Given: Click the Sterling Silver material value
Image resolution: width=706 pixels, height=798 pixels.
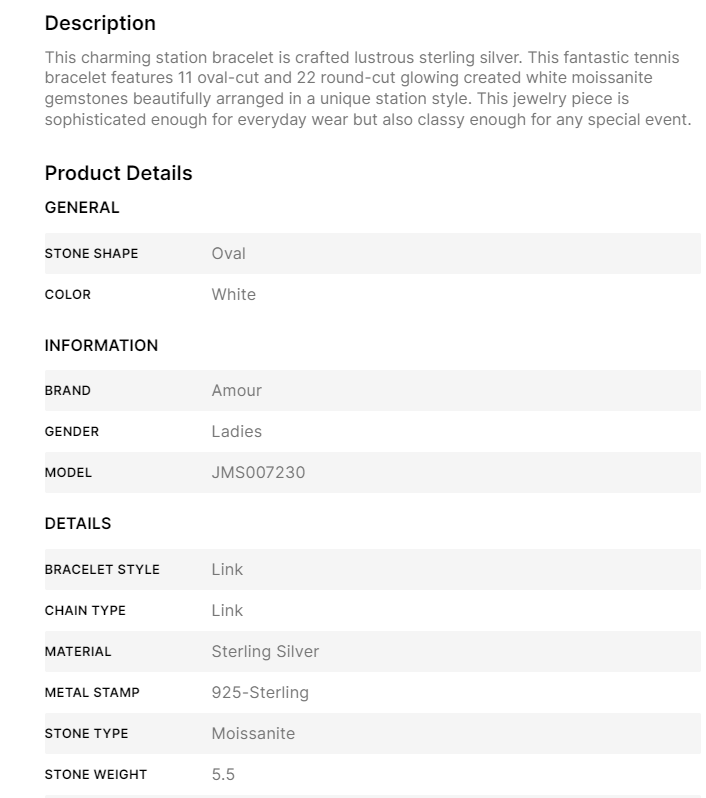Looking at the screenshot, I should 265,652.
